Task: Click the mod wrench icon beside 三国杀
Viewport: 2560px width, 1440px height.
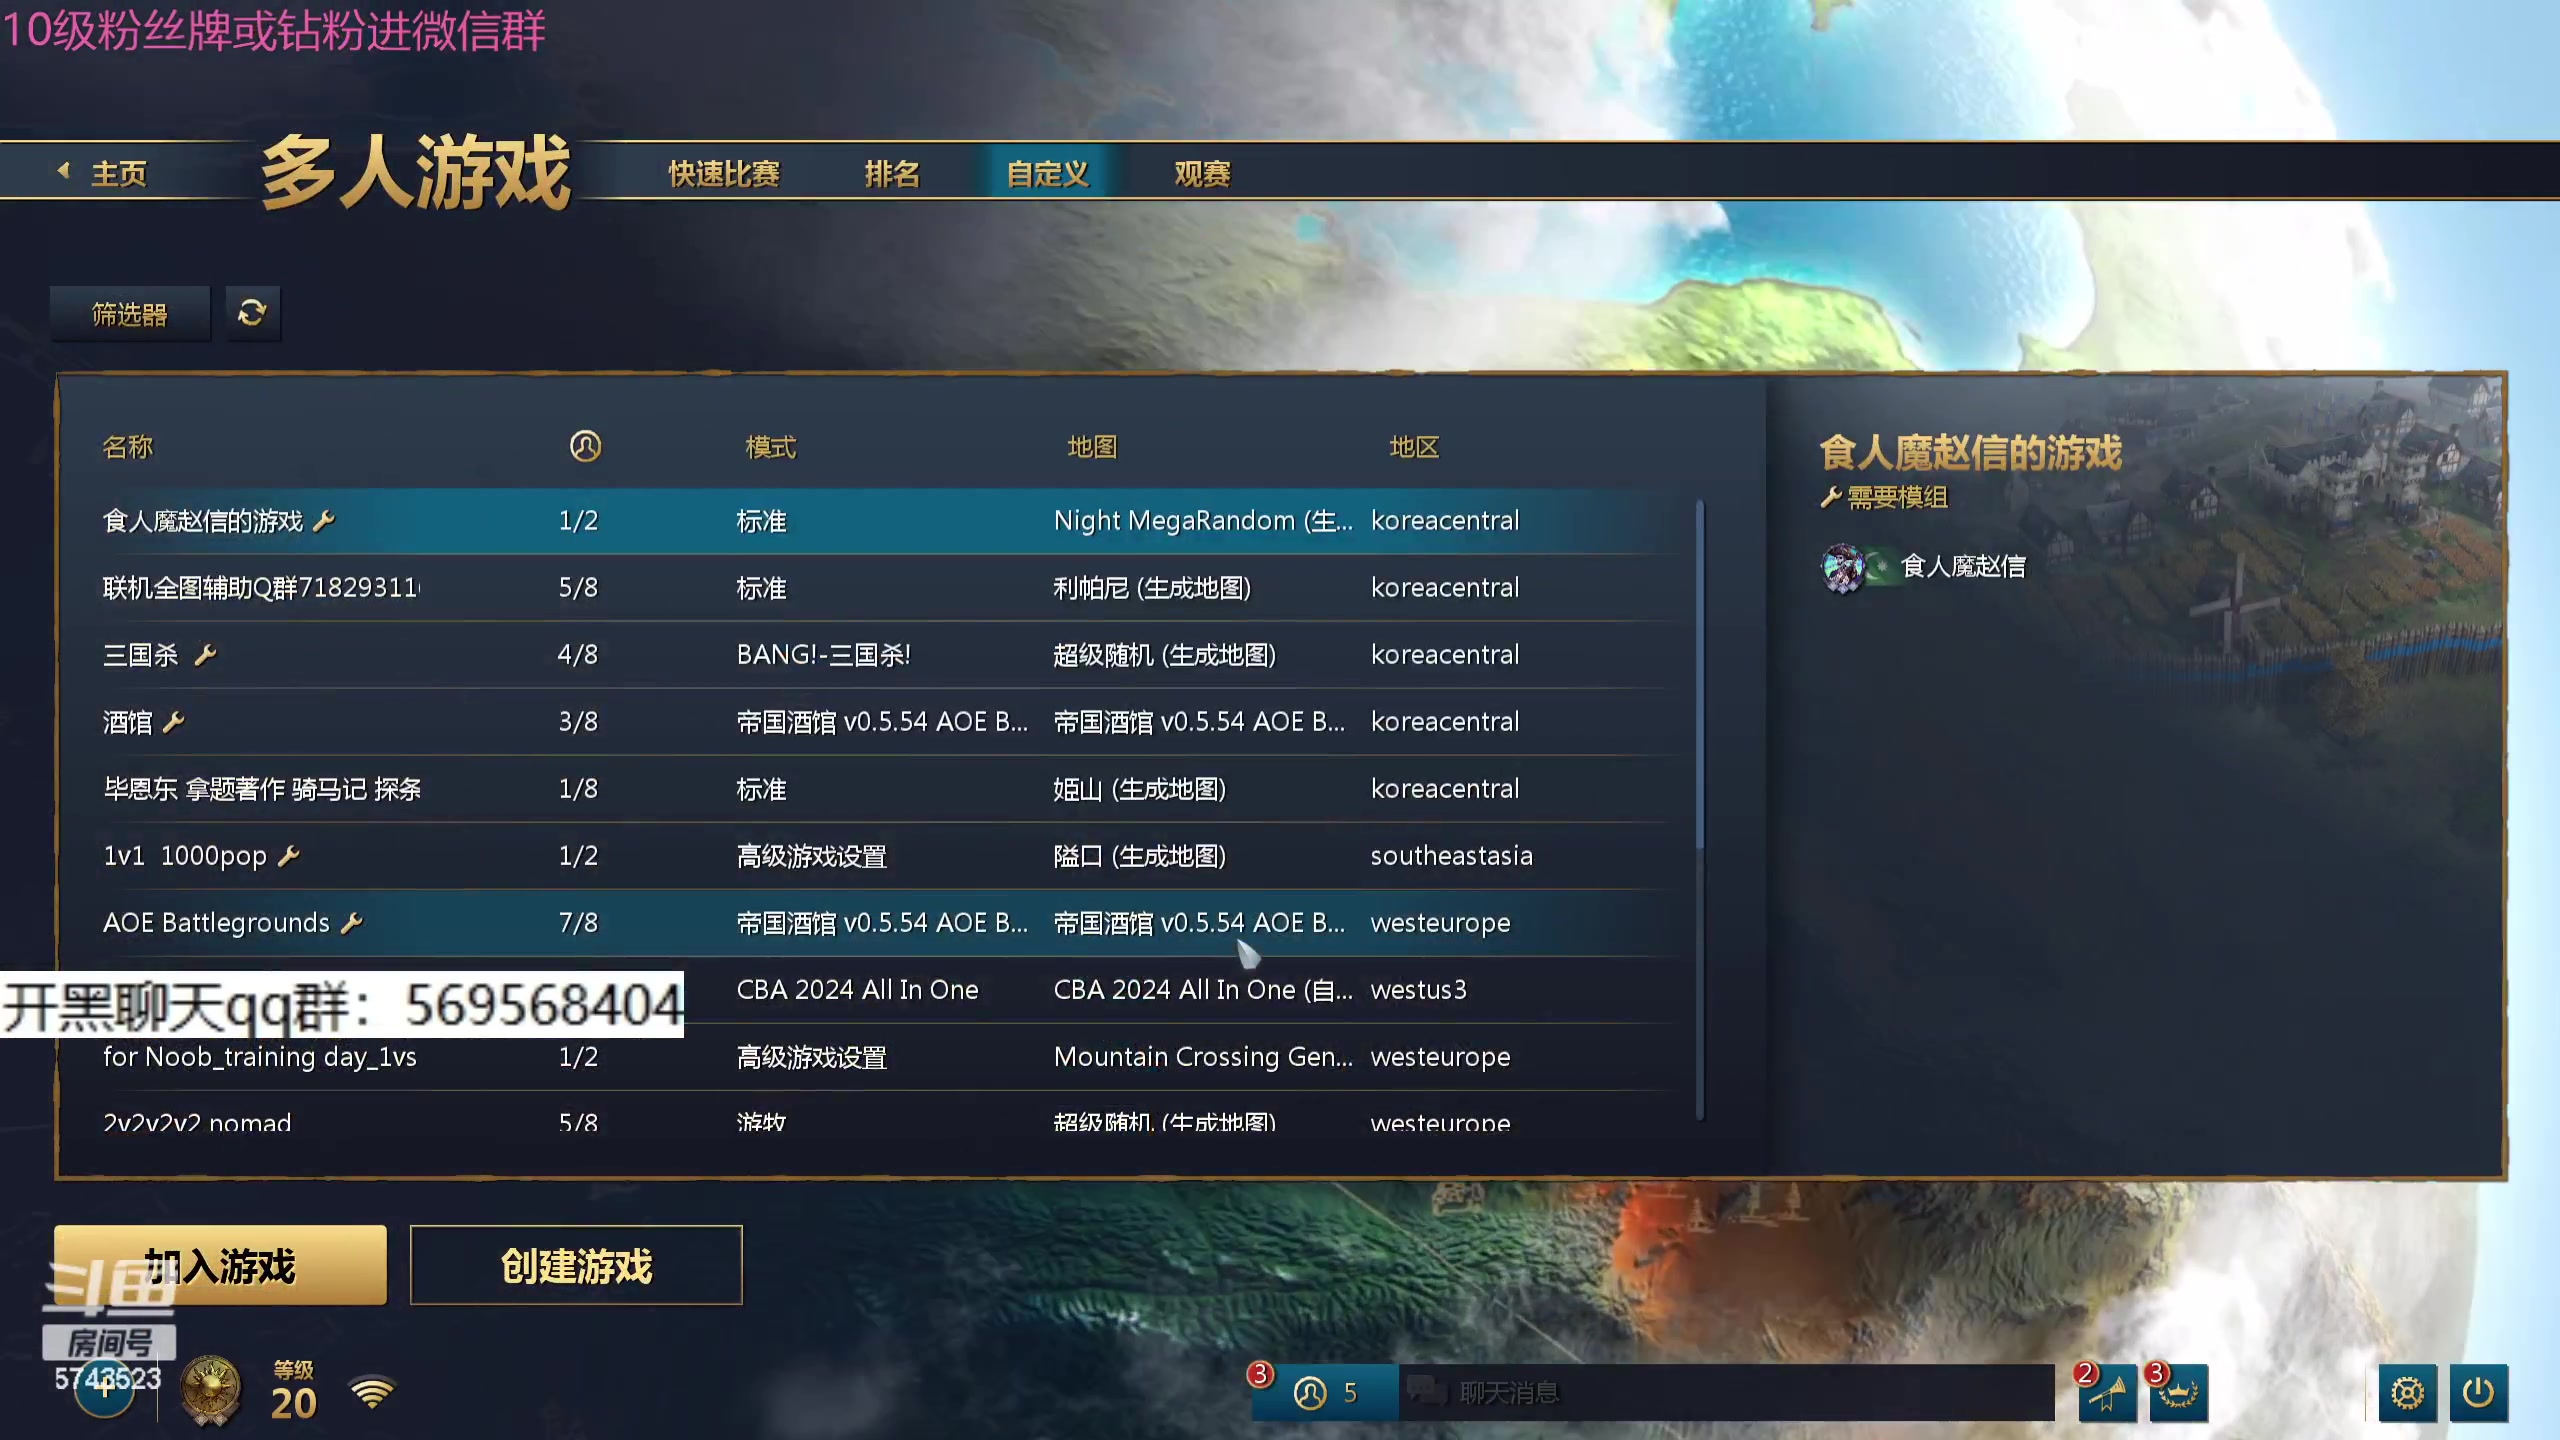Action: pyautogui.click(x=206, y=655)
